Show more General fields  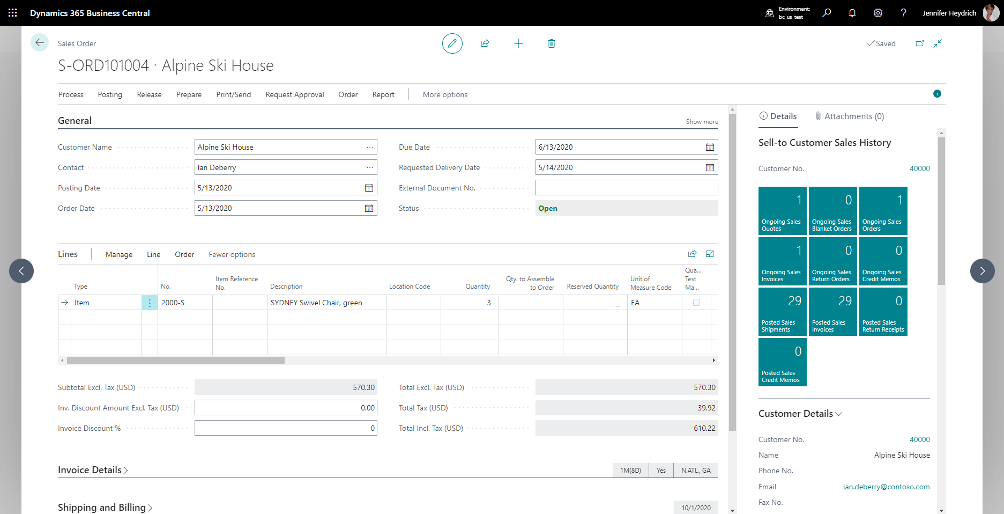702,122
